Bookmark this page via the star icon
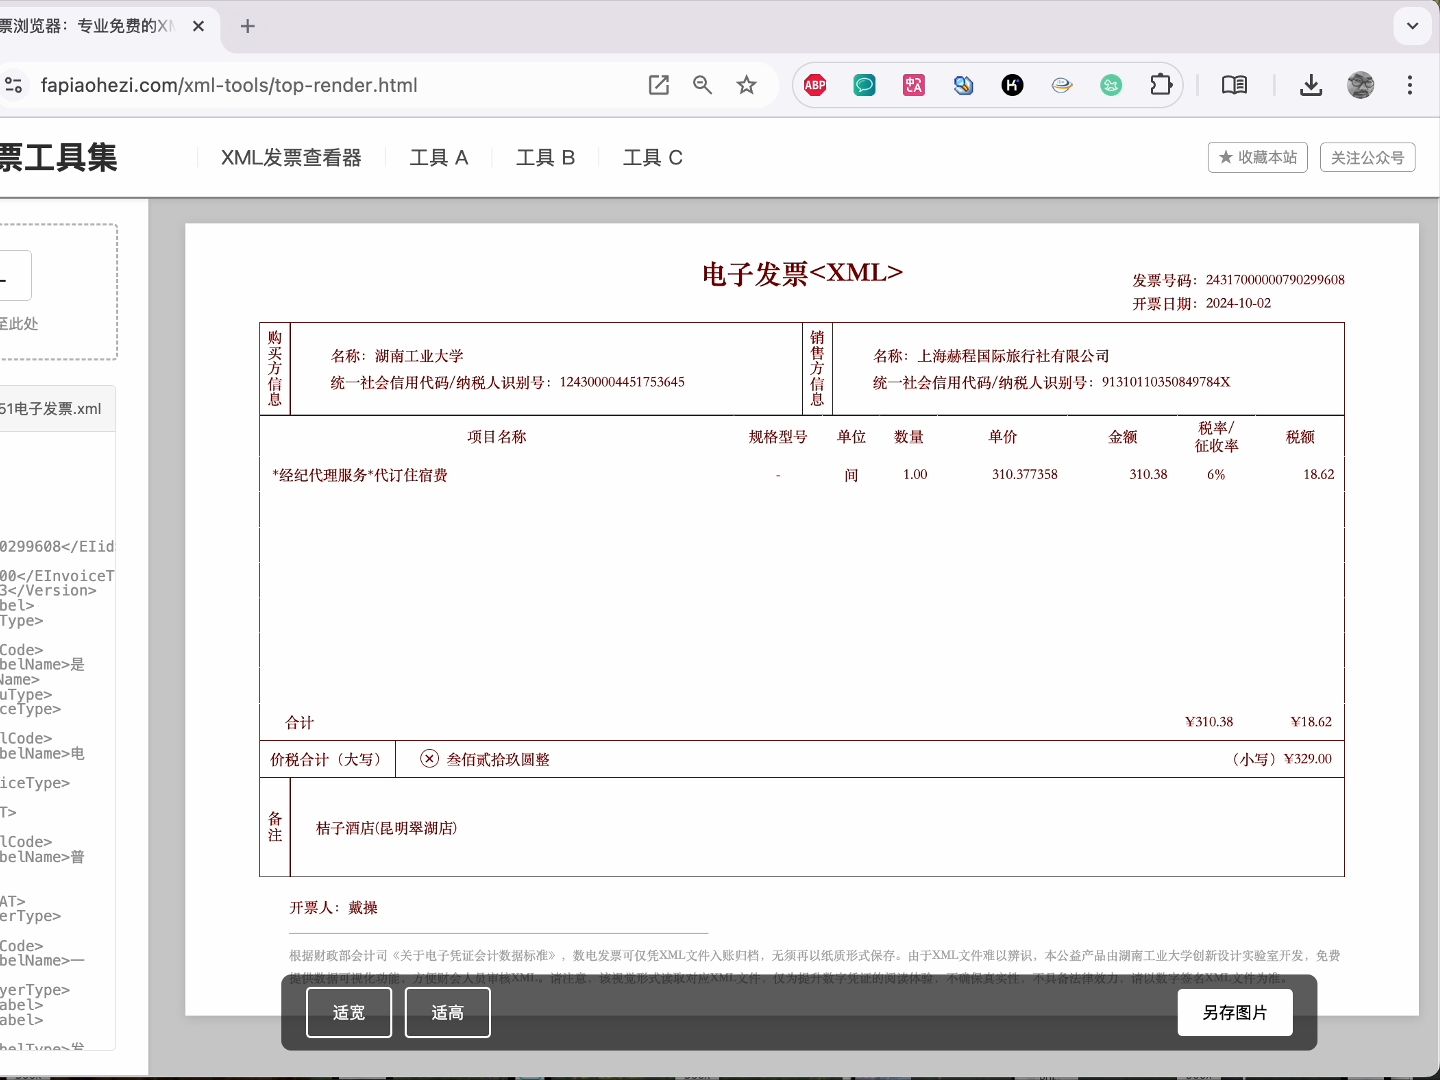 [747, 85]
